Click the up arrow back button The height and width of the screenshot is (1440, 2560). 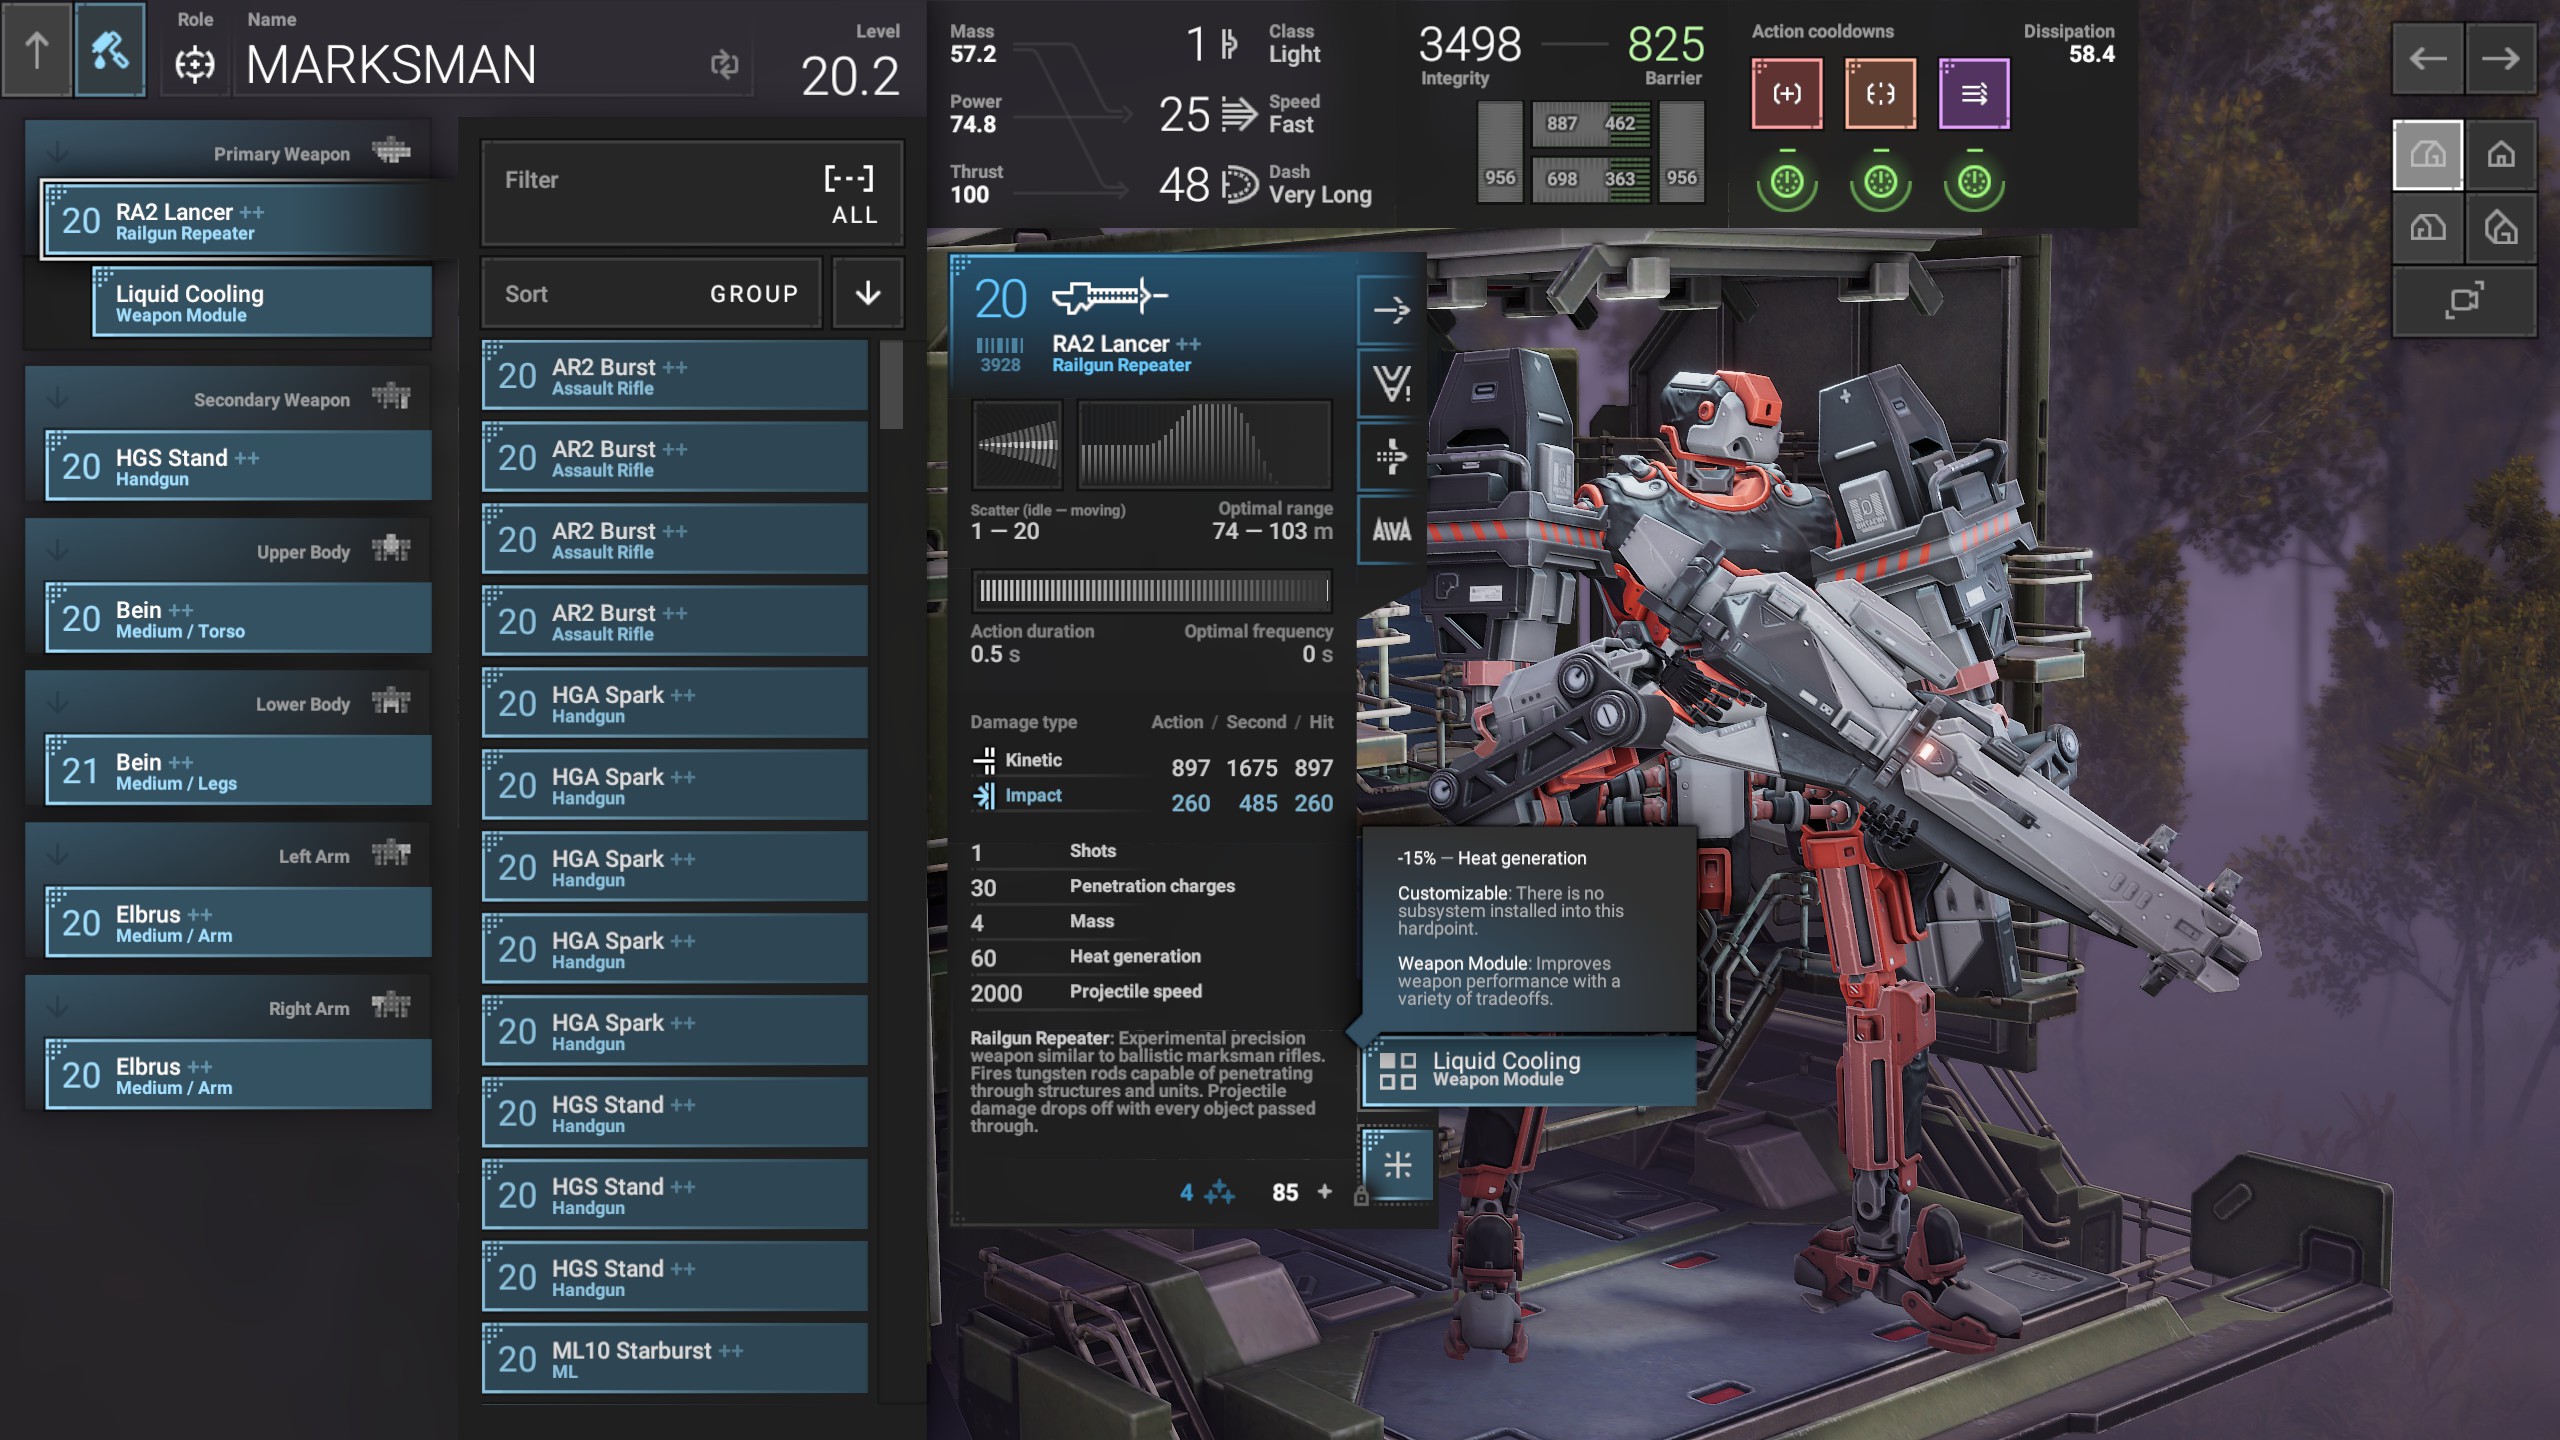(37, 50)
